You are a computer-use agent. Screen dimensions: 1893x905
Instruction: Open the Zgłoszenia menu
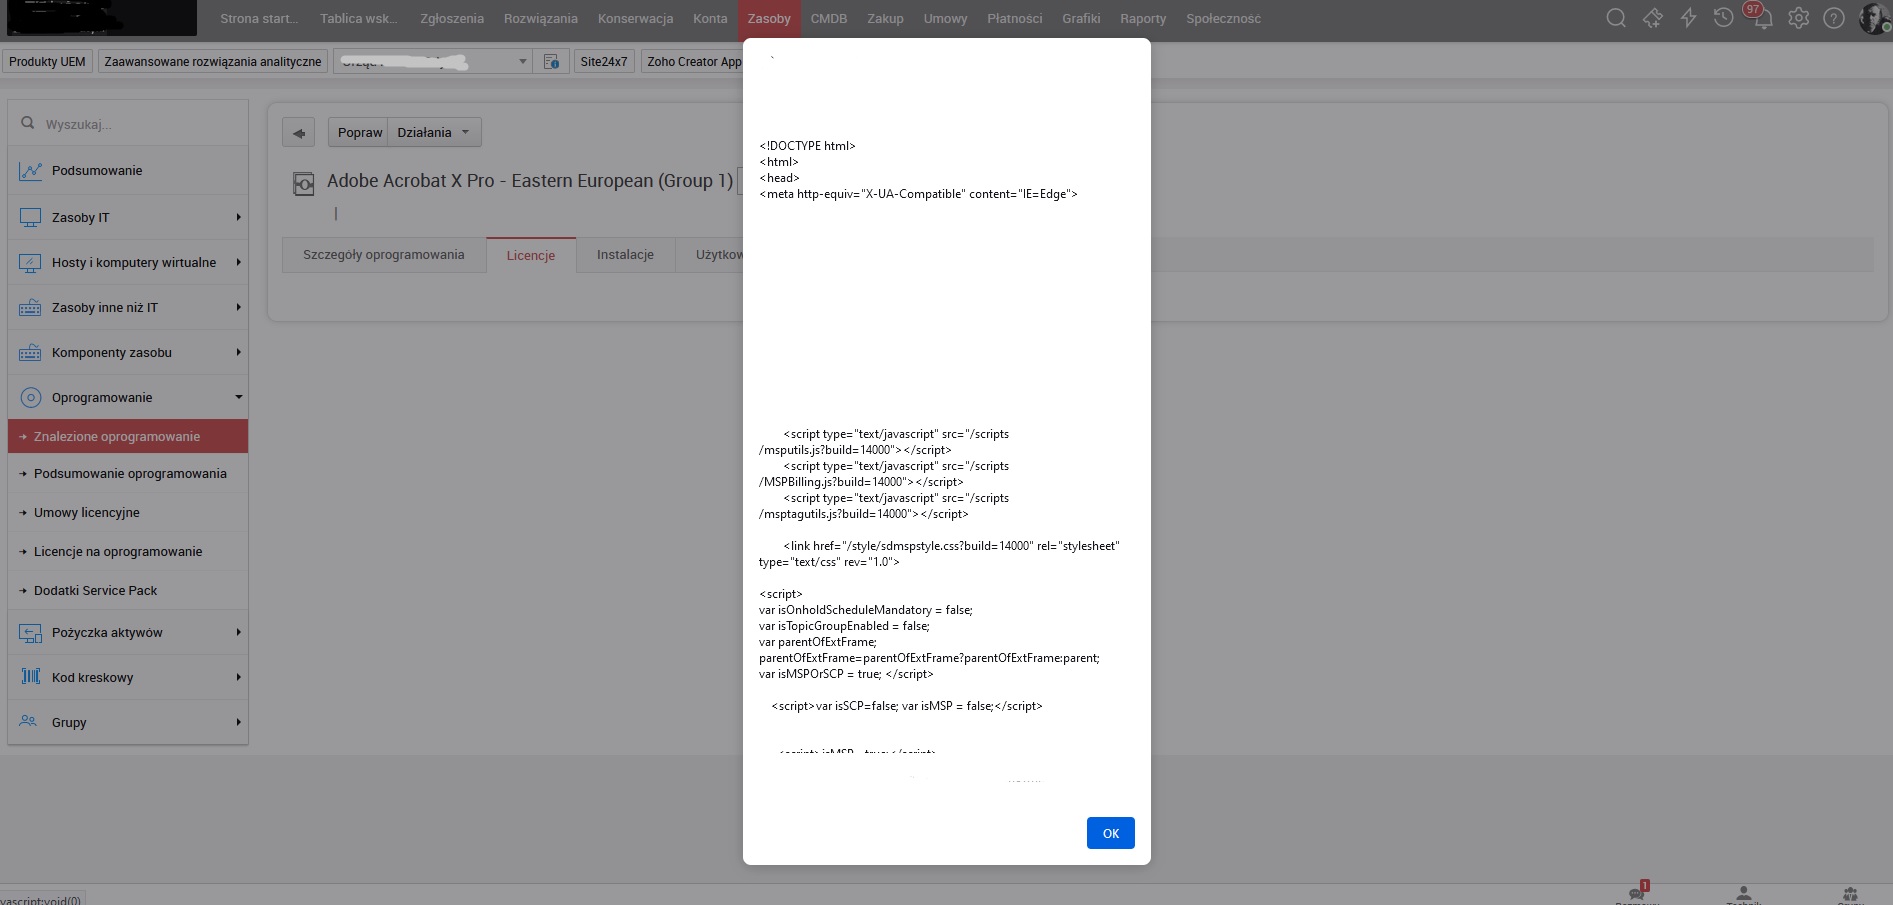[x=452, y=19]
